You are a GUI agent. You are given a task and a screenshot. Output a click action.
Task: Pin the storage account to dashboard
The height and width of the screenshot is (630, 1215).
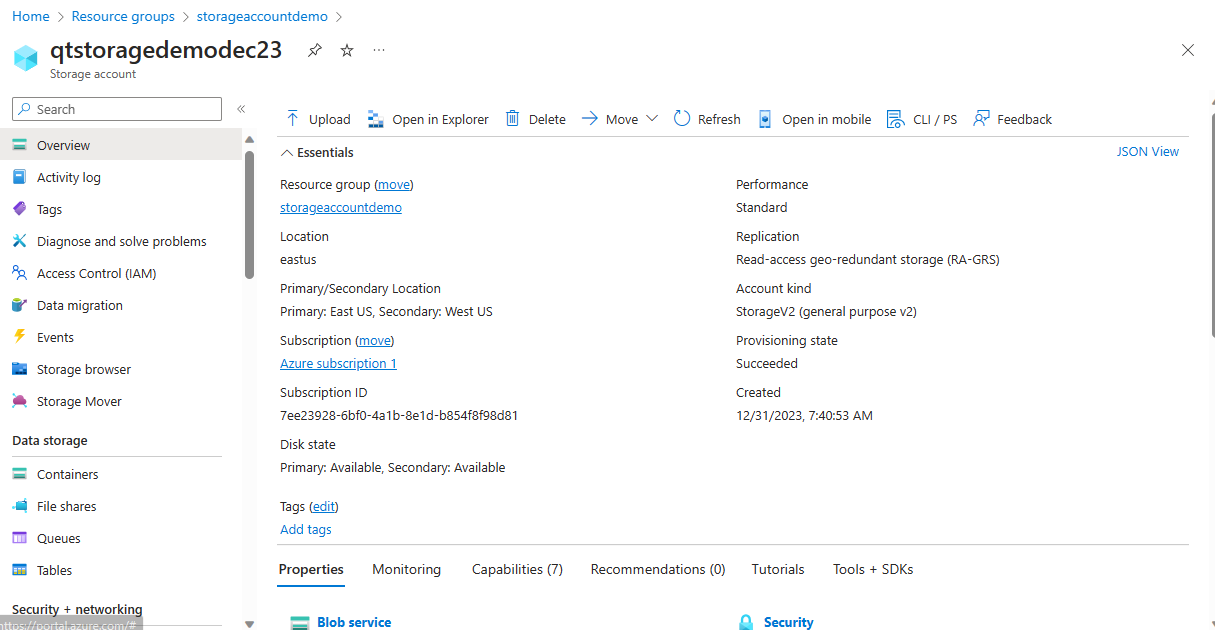coord(315,50)
